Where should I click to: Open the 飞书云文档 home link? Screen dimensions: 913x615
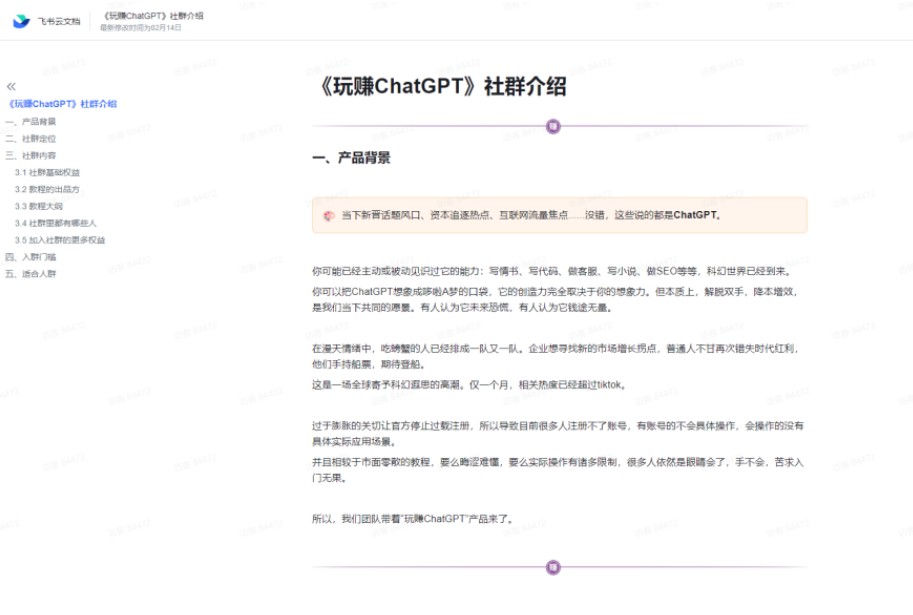point(59,22)
